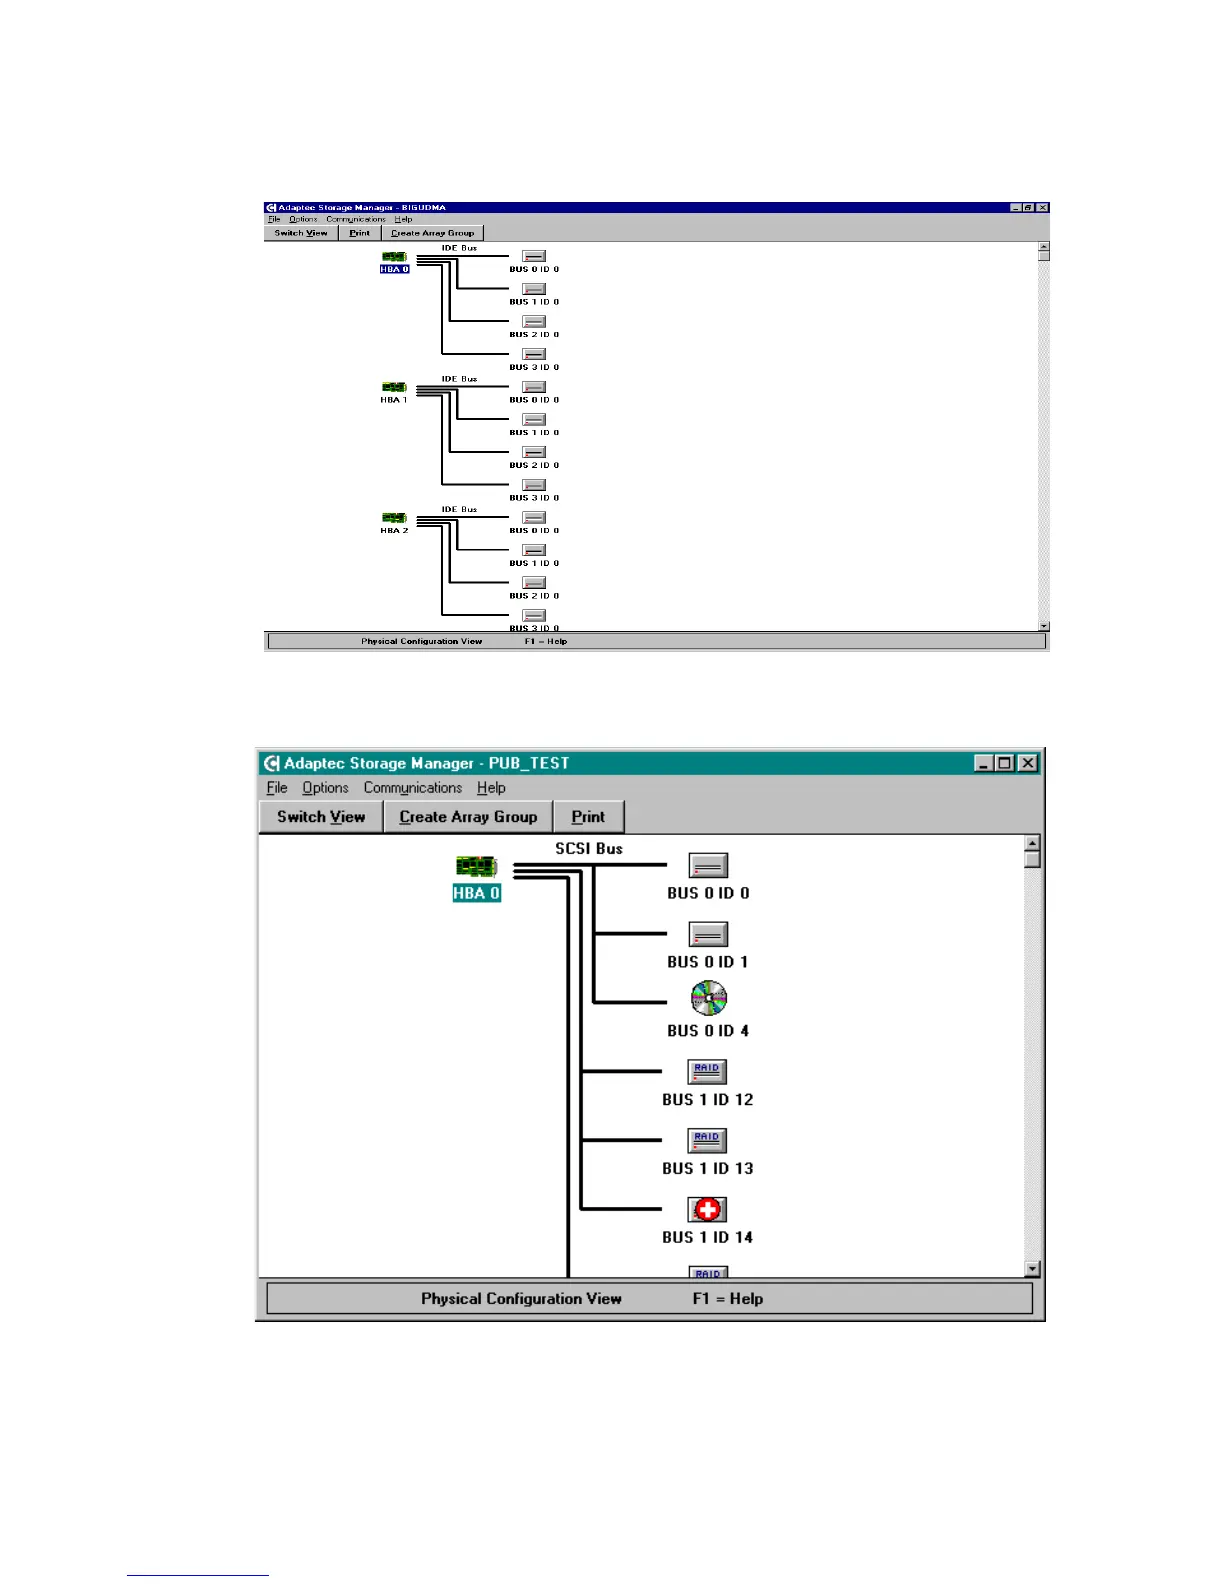This screenshot has height=1584, width=1224.
Task: Maximize the PUB_TEST window
Action: click(x=1005, y=763)
